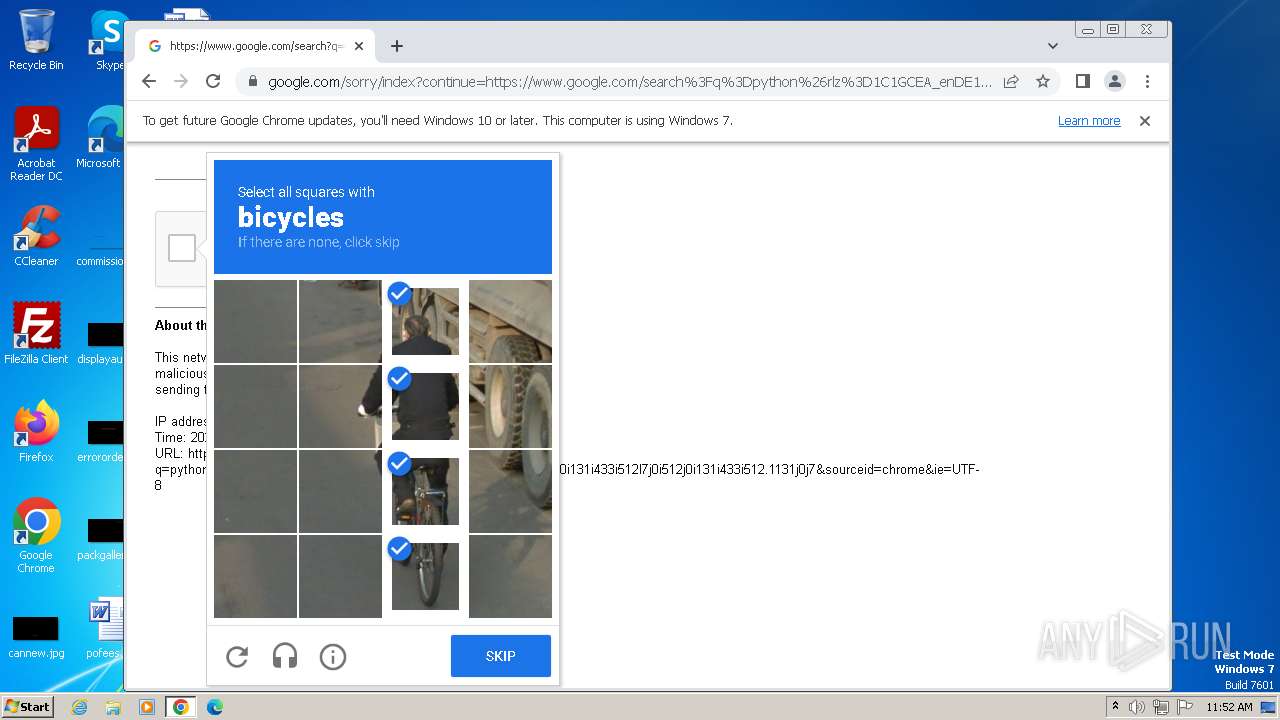Open the cannew.jpg desktop file
This screenshot has height=720, width=1280.
coord(36,638)
